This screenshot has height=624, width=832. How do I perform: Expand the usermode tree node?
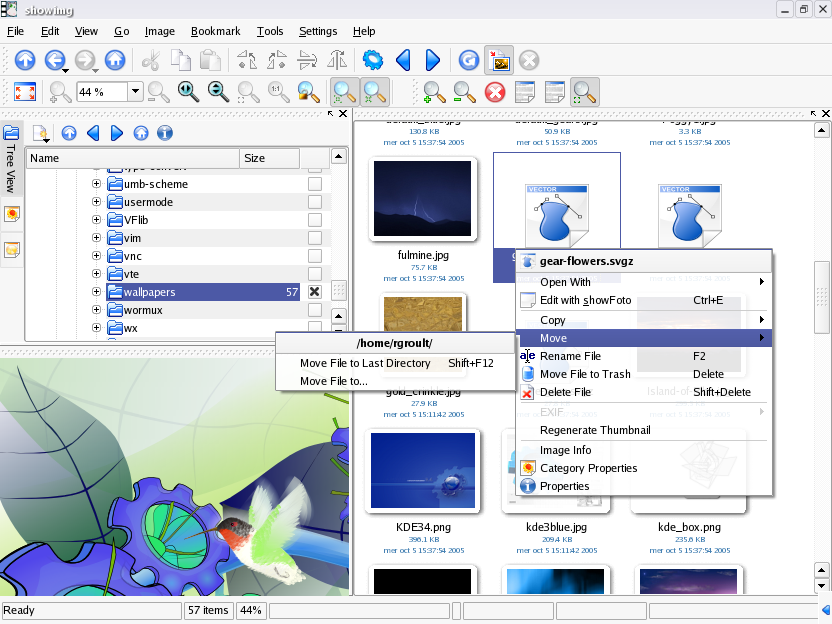click(x=96, y=202)
